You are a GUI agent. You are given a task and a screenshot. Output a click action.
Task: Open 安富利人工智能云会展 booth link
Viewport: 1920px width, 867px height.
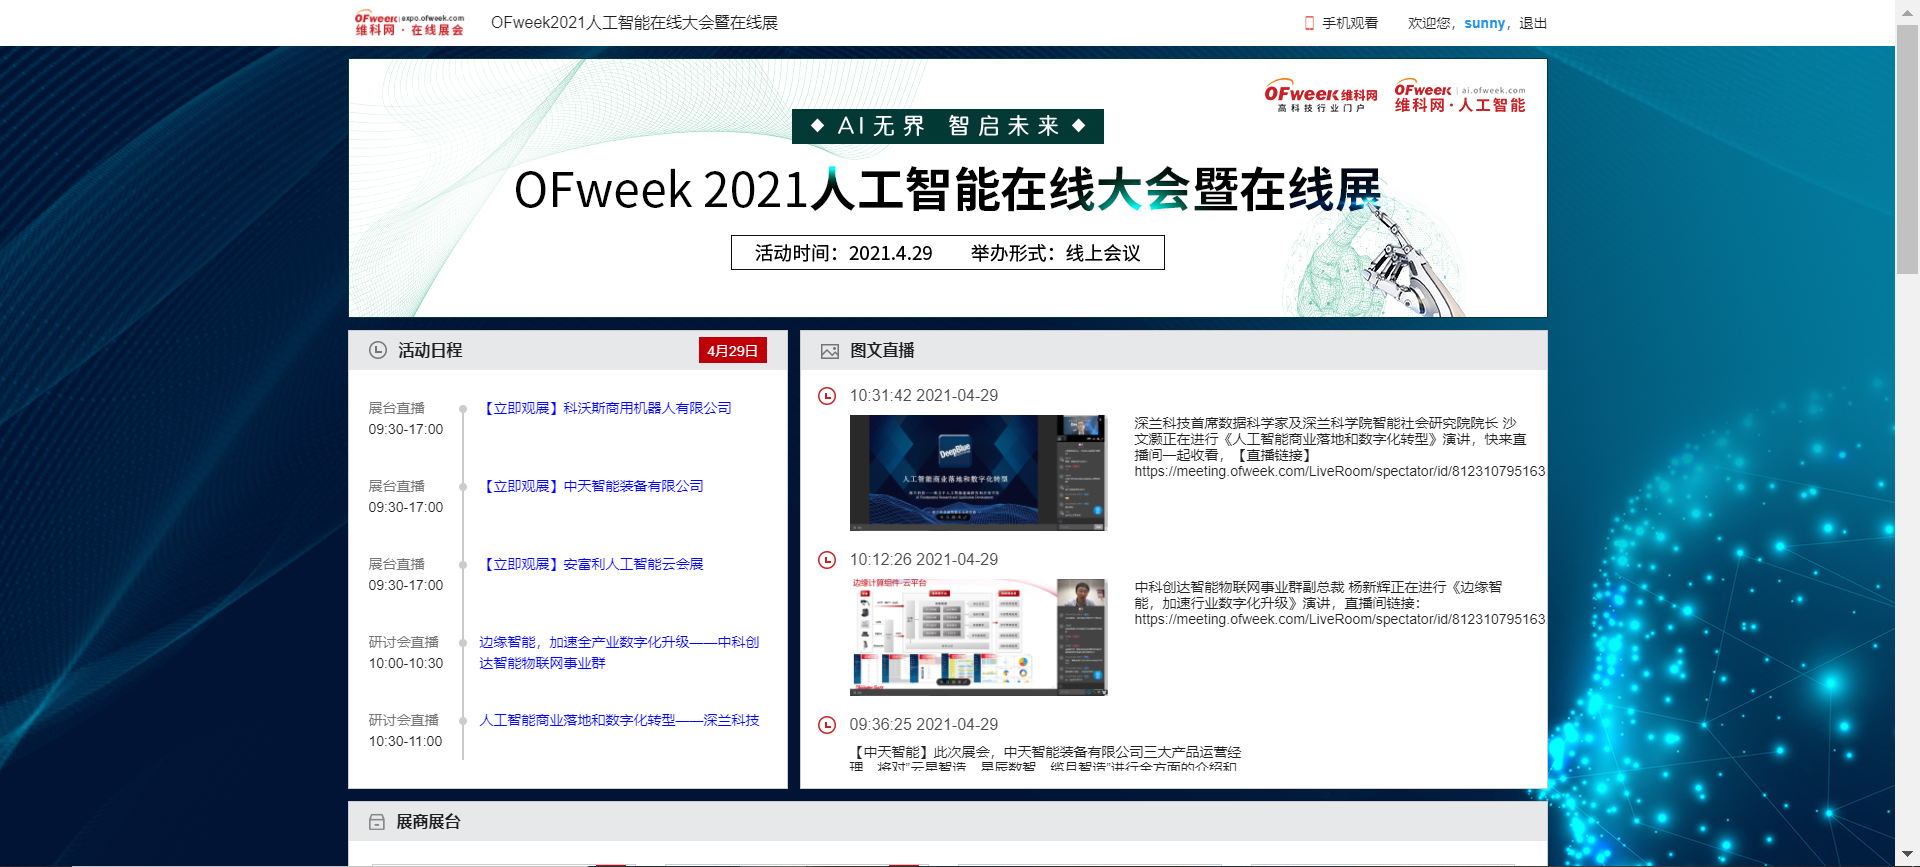point(592,564)
